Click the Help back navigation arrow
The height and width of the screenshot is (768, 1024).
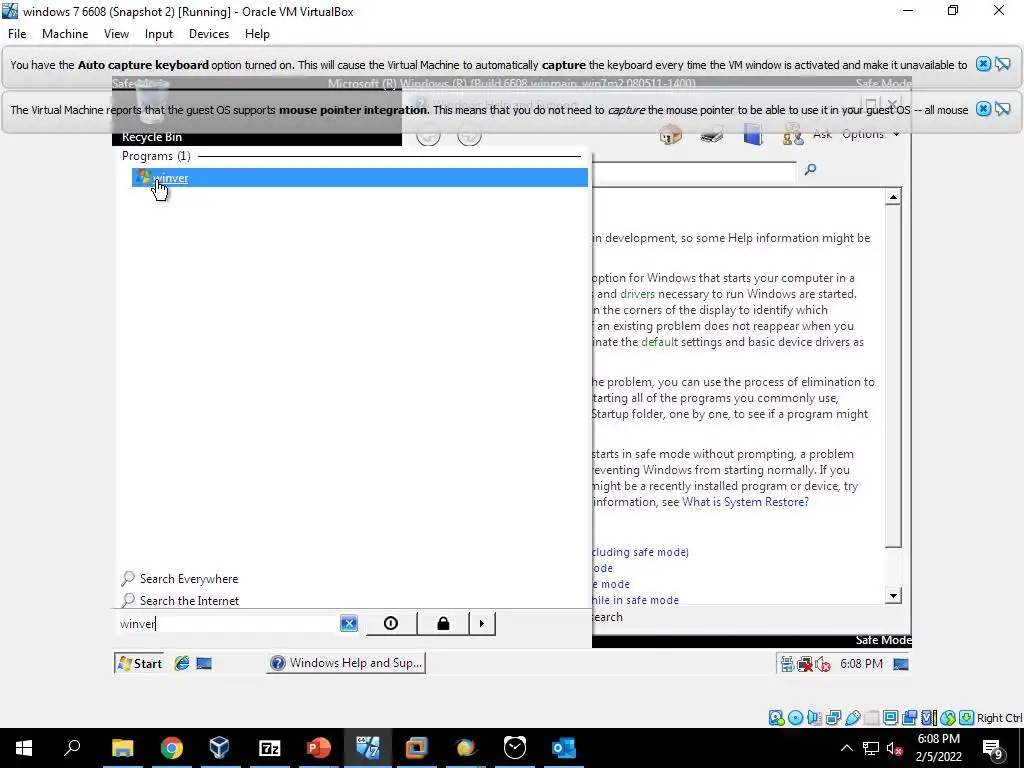428,135
